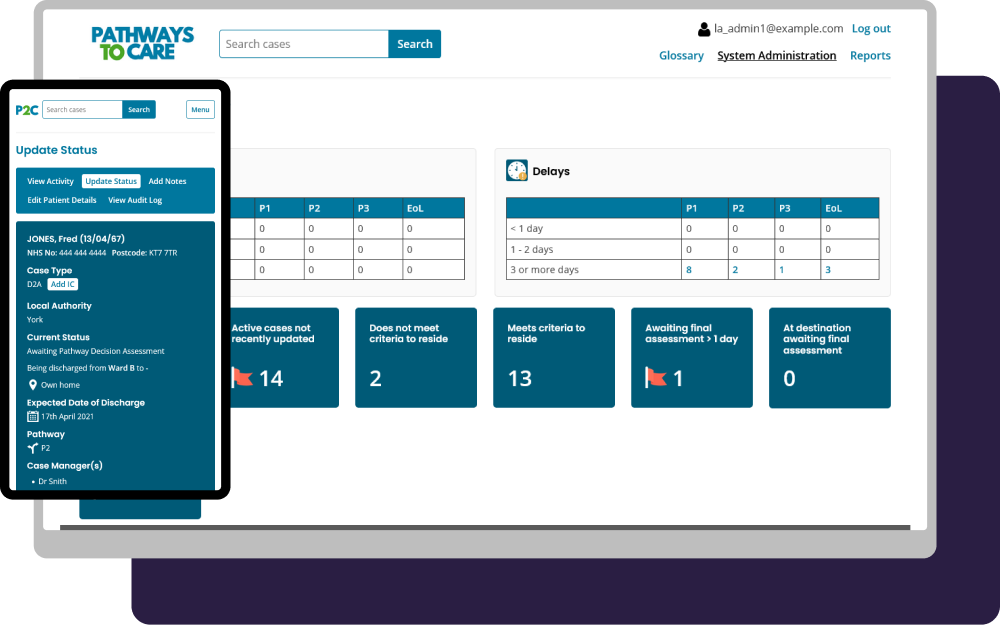The image size is (1000, 625).
Task: Click the calendar icon beside discharge date
Action: [32, 416]
